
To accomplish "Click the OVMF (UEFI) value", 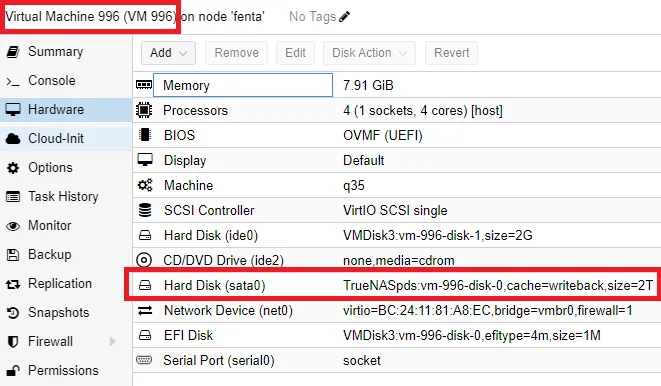I will pyautogui.click(x=383, y=135).
